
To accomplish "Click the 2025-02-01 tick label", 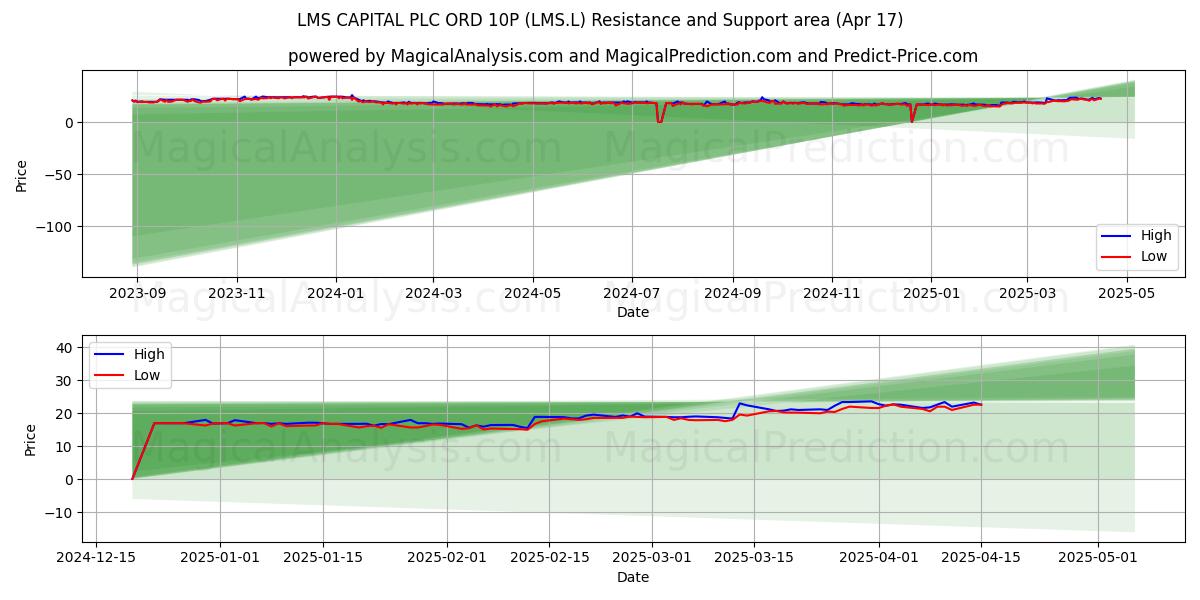I will click(x=447, y=558).
